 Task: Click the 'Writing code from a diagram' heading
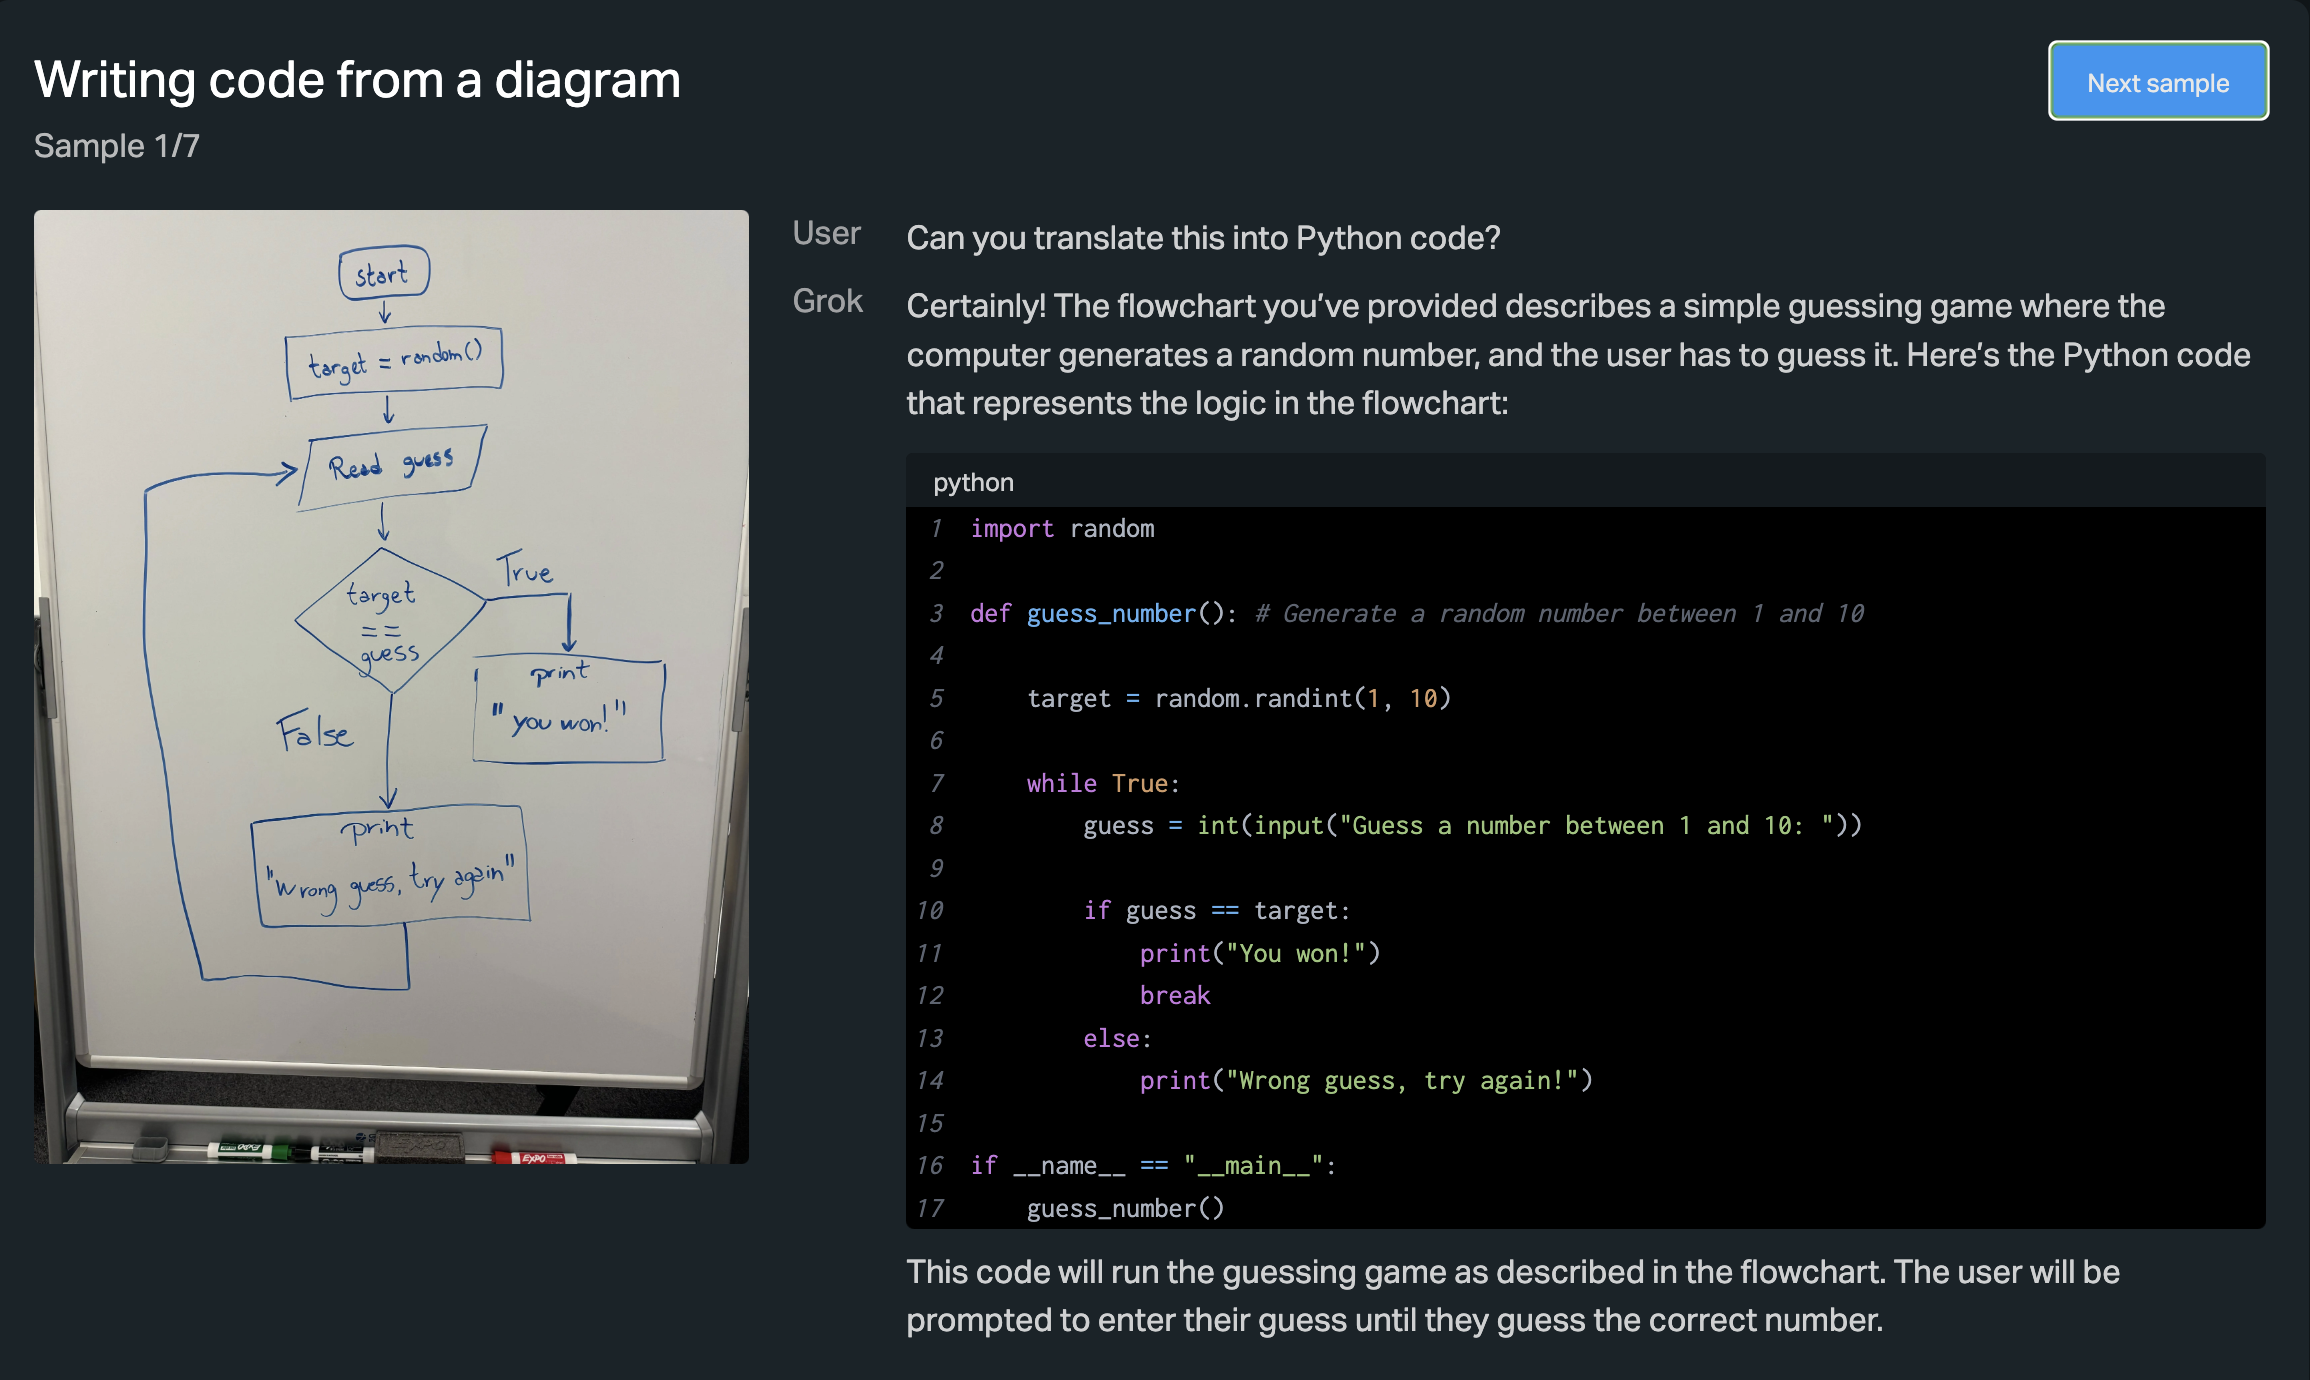357,80
